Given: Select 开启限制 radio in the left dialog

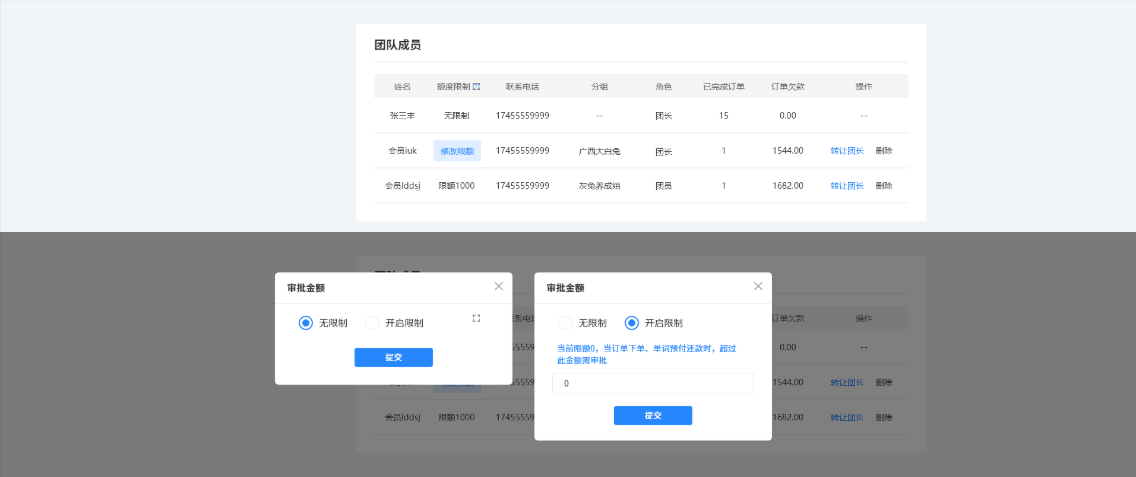Looking at the screenshot, I should (373, 323).
